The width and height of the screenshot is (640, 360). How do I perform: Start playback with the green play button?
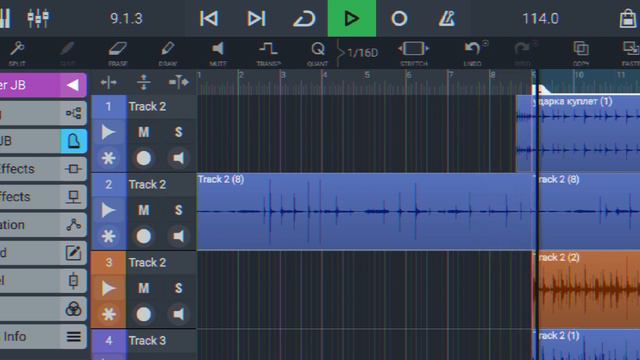351,18
